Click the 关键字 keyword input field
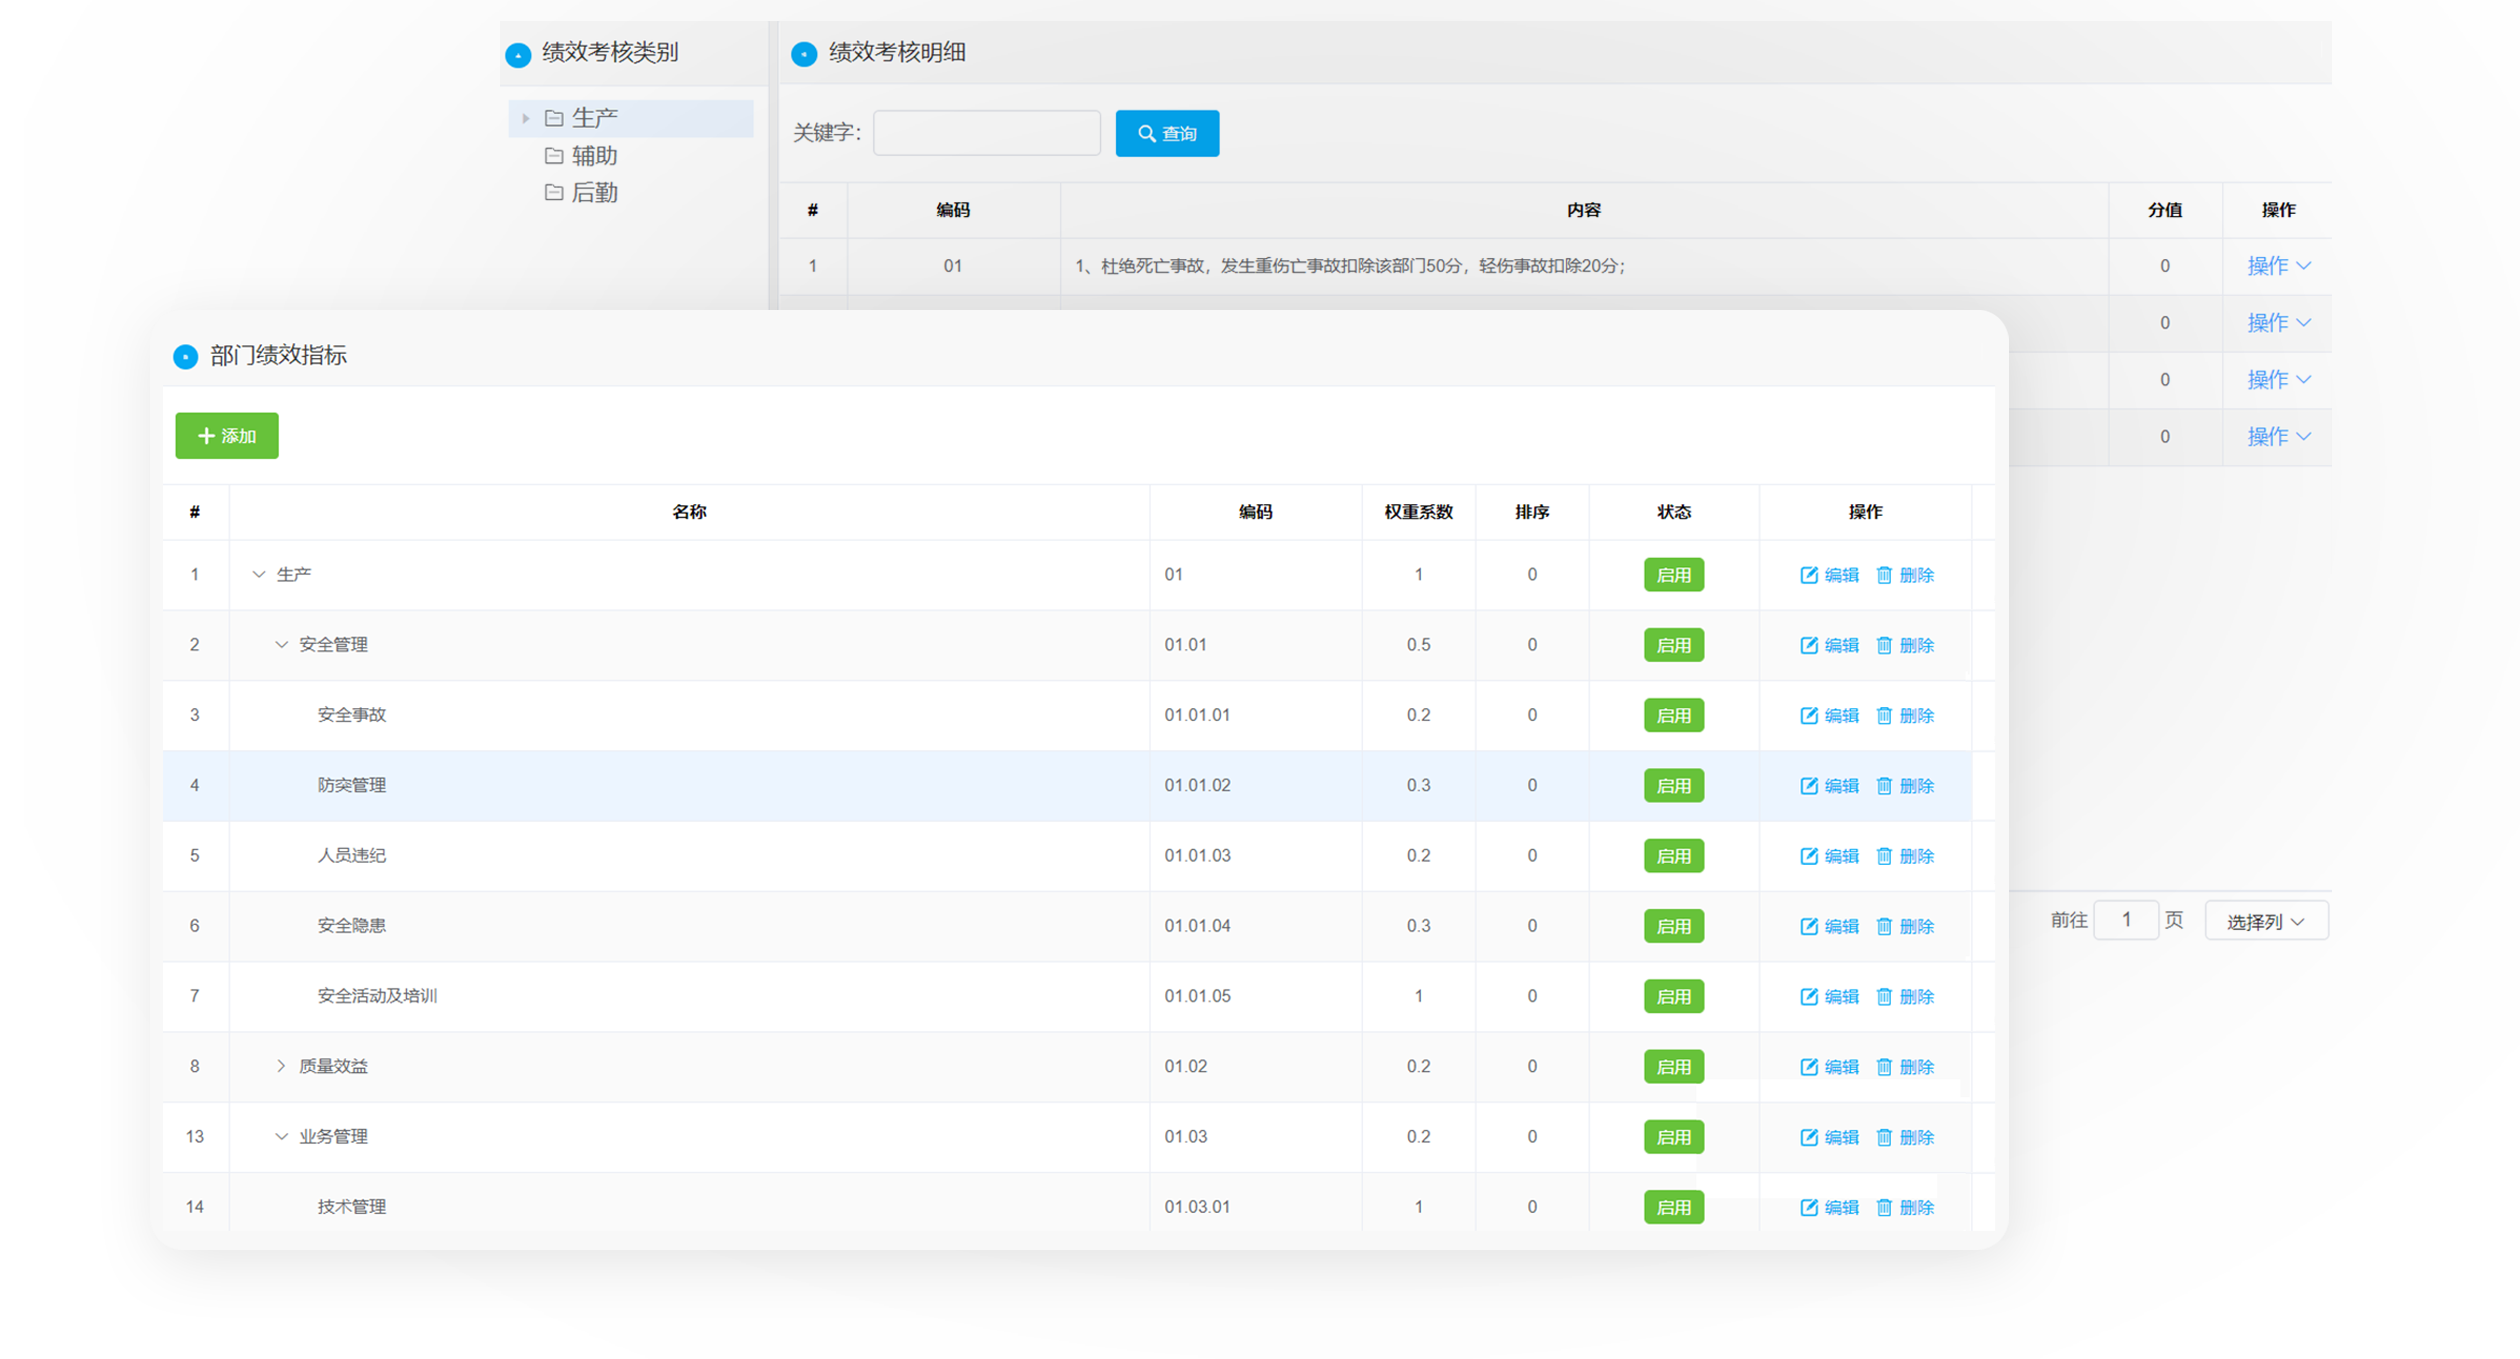 click(x=986, y=133)
